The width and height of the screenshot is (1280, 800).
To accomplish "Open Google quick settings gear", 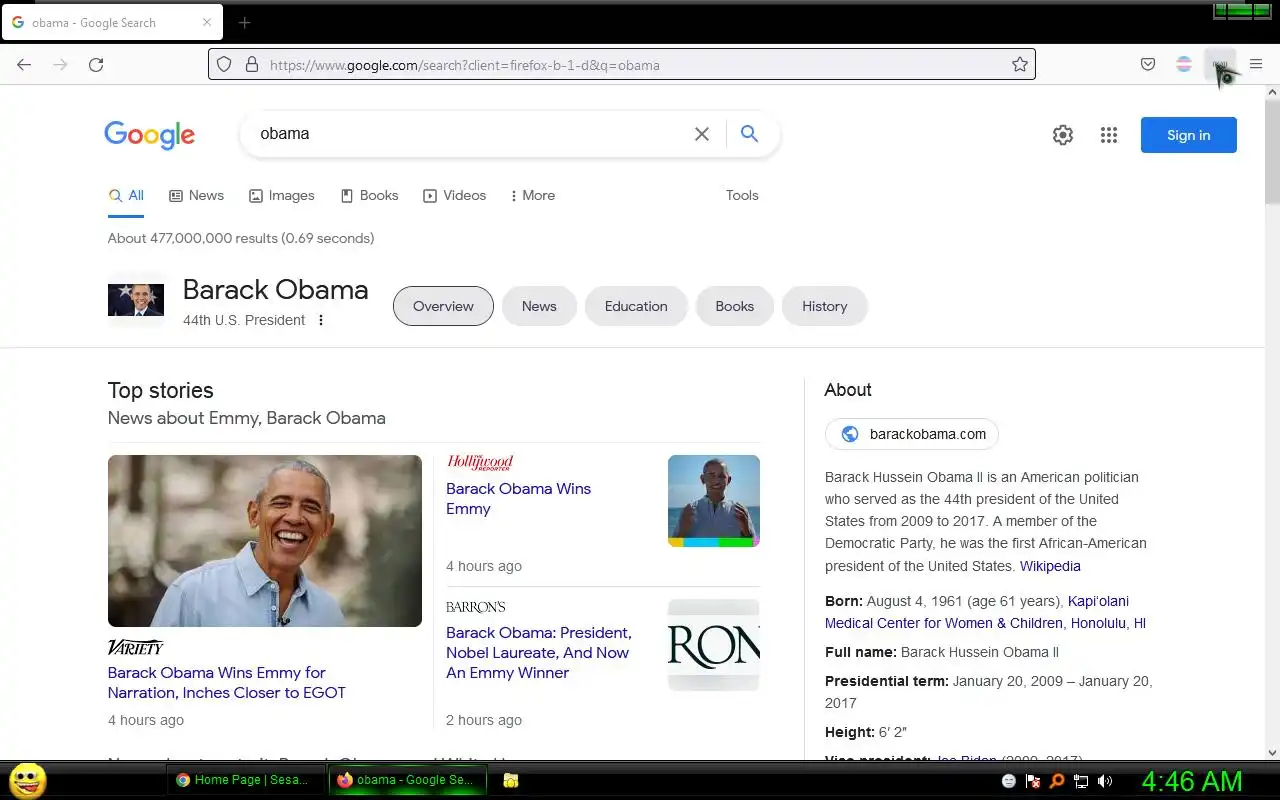I will tap(1063, 135).
